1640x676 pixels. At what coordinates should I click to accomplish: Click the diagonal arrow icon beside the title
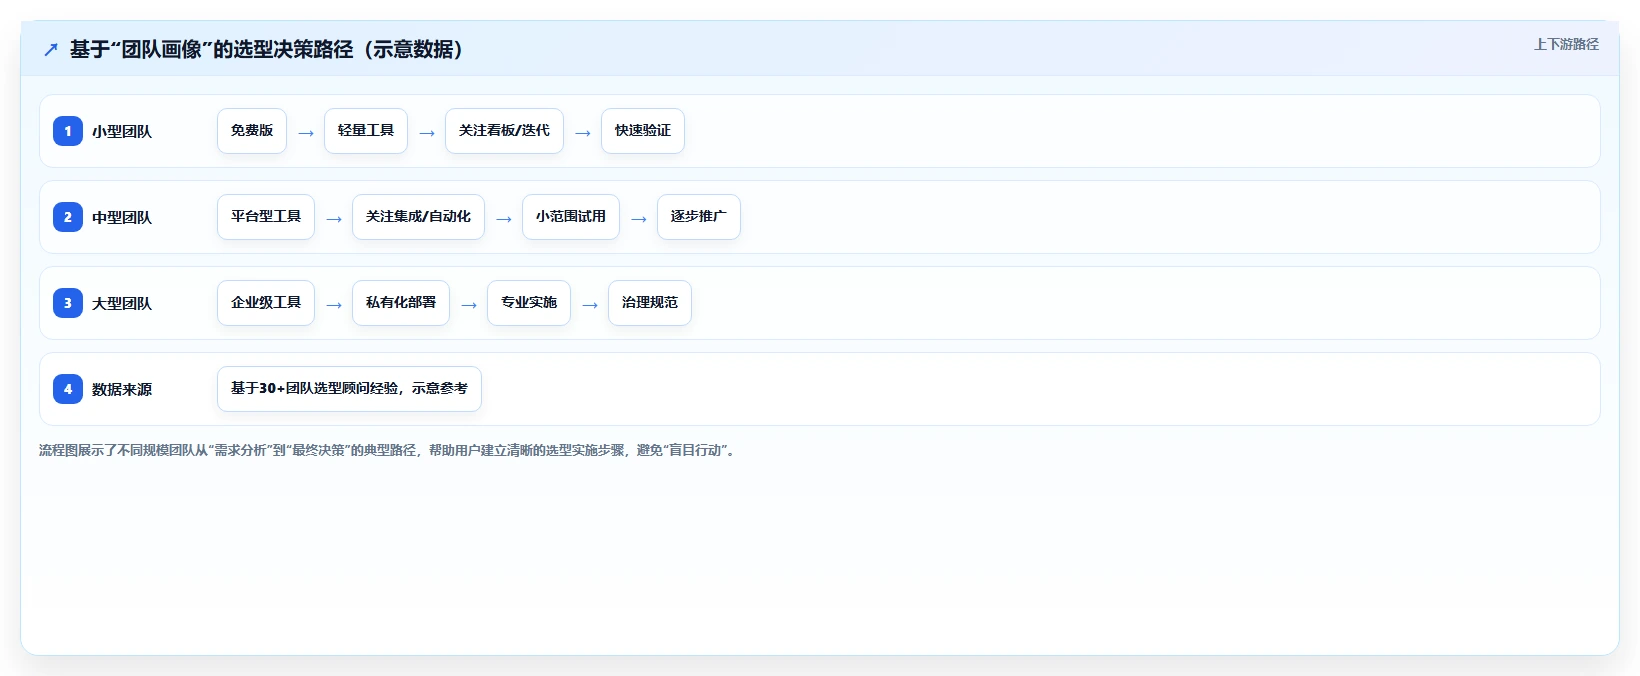[51, 49]
